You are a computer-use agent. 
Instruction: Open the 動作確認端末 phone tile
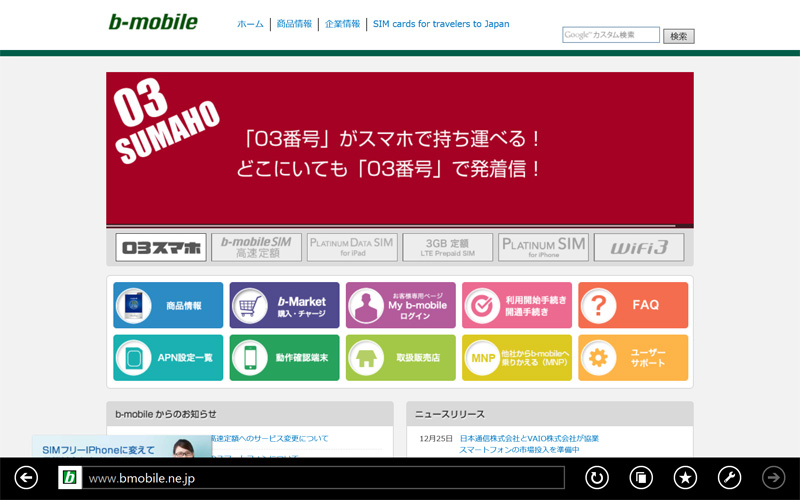[x=284, y=358]
